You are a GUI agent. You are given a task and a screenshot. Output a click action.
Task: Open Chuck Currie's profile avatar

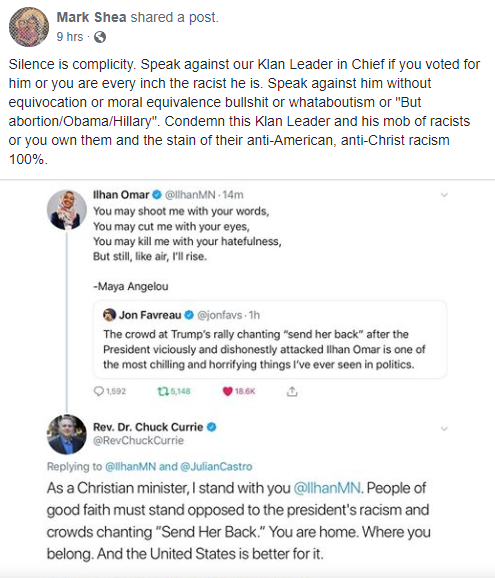click(67, 434)
